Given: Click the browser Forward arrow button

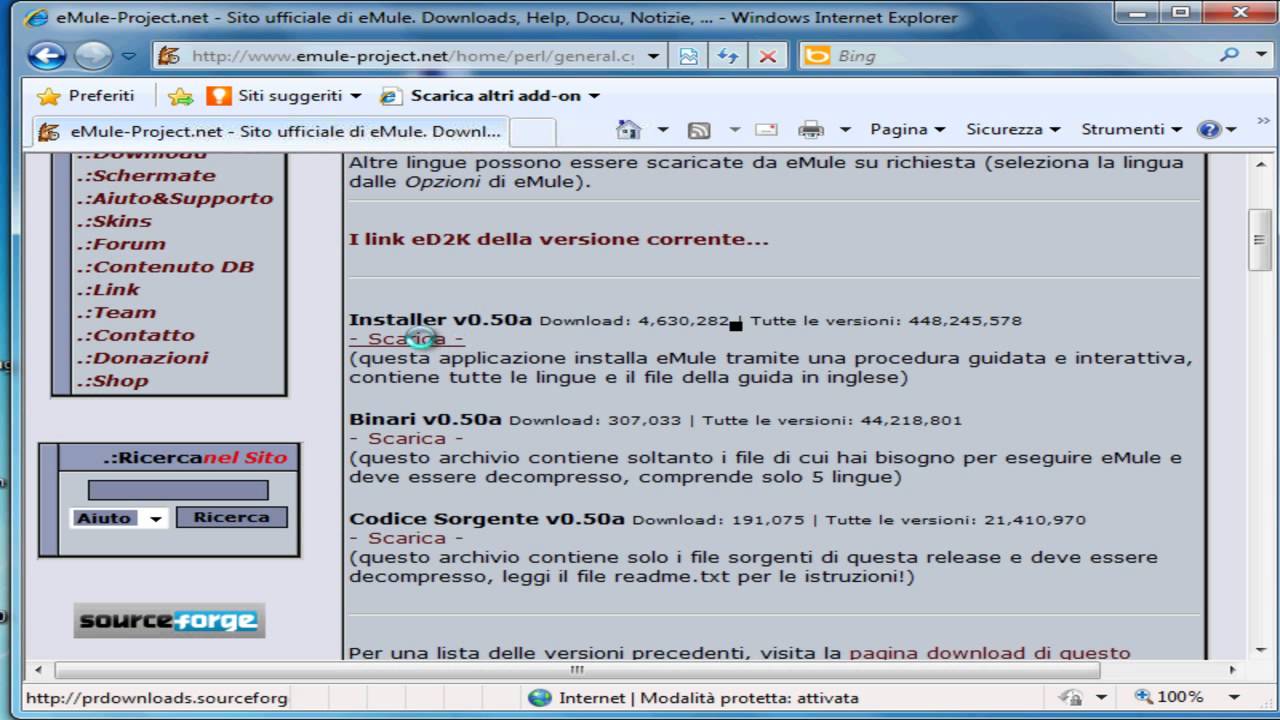Looking at the screenshot, I should pyautogui.click(x=93, y=56).
